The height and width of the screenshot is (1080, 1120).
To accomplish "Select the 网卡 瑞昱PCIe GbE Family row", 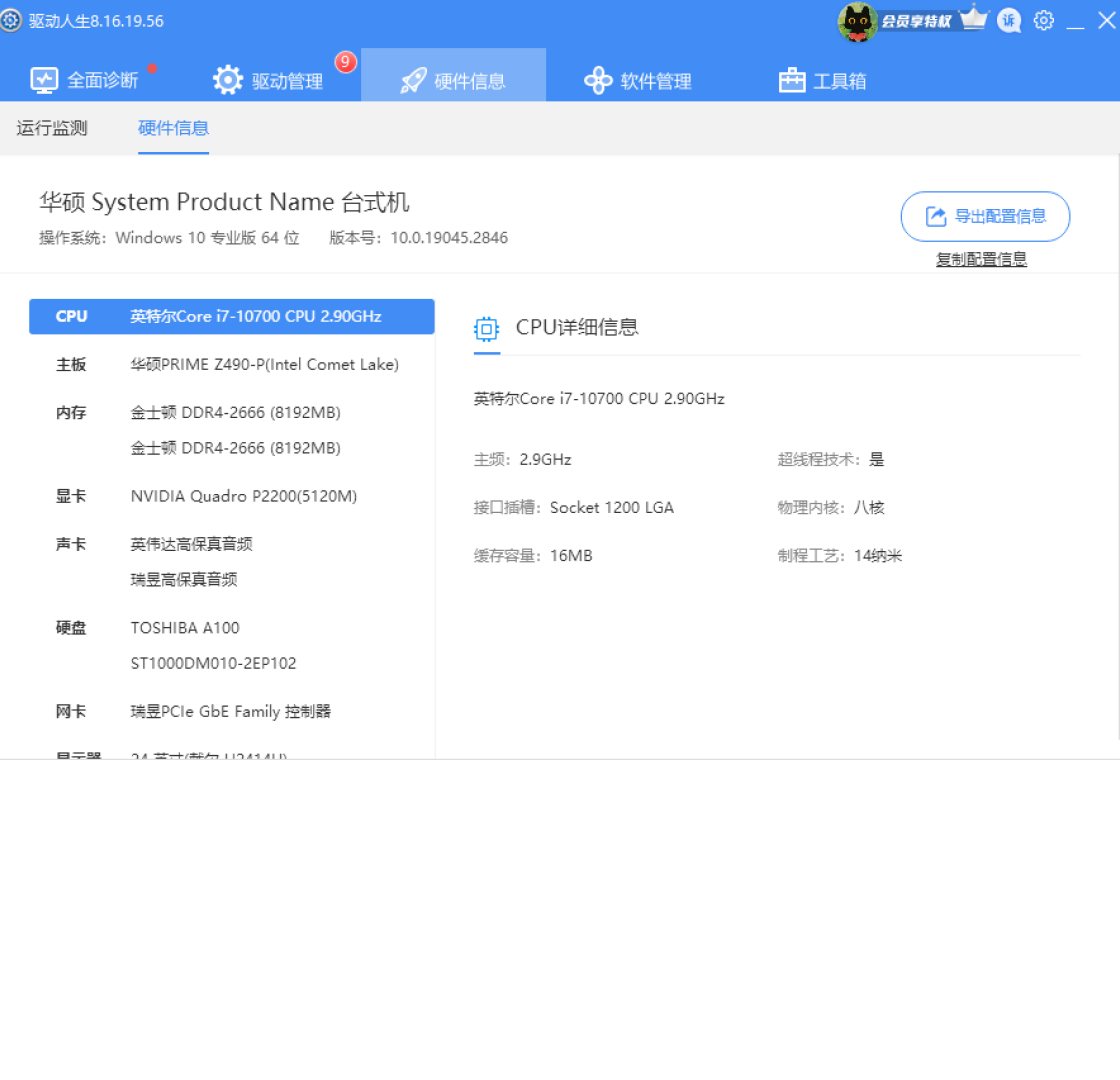I will tap(231, 711).
